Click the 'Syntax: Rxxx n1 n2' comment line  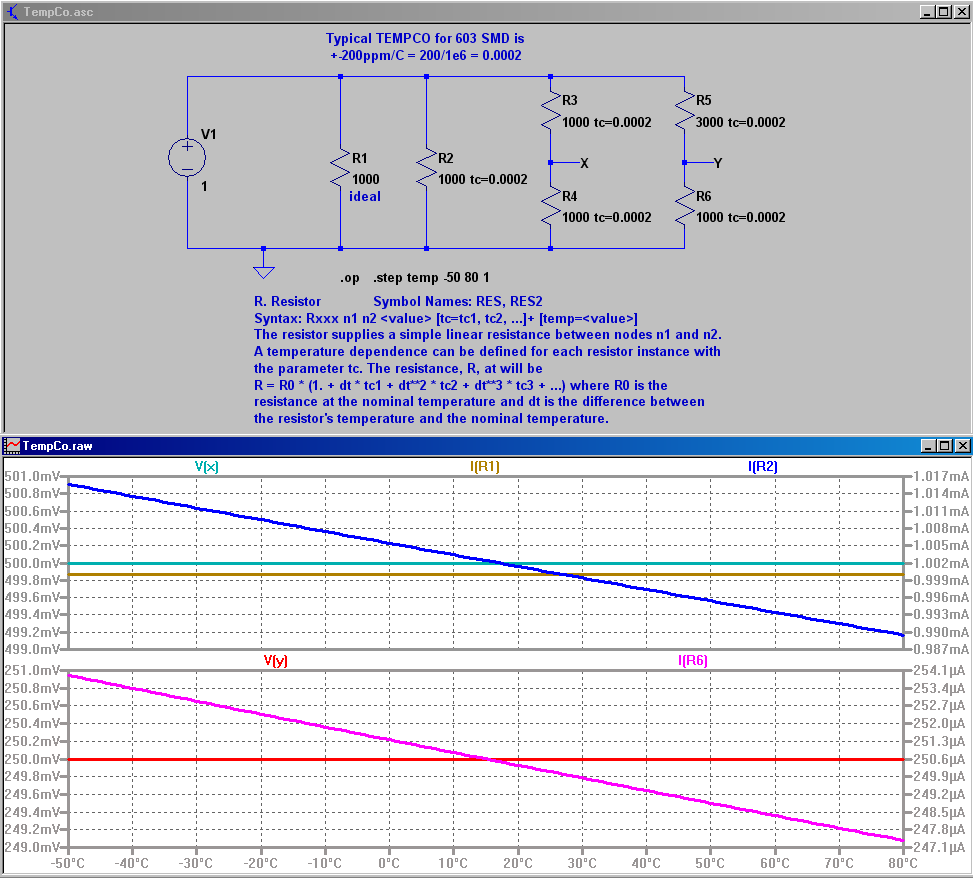pyautogui.click(x=446, y=318)
